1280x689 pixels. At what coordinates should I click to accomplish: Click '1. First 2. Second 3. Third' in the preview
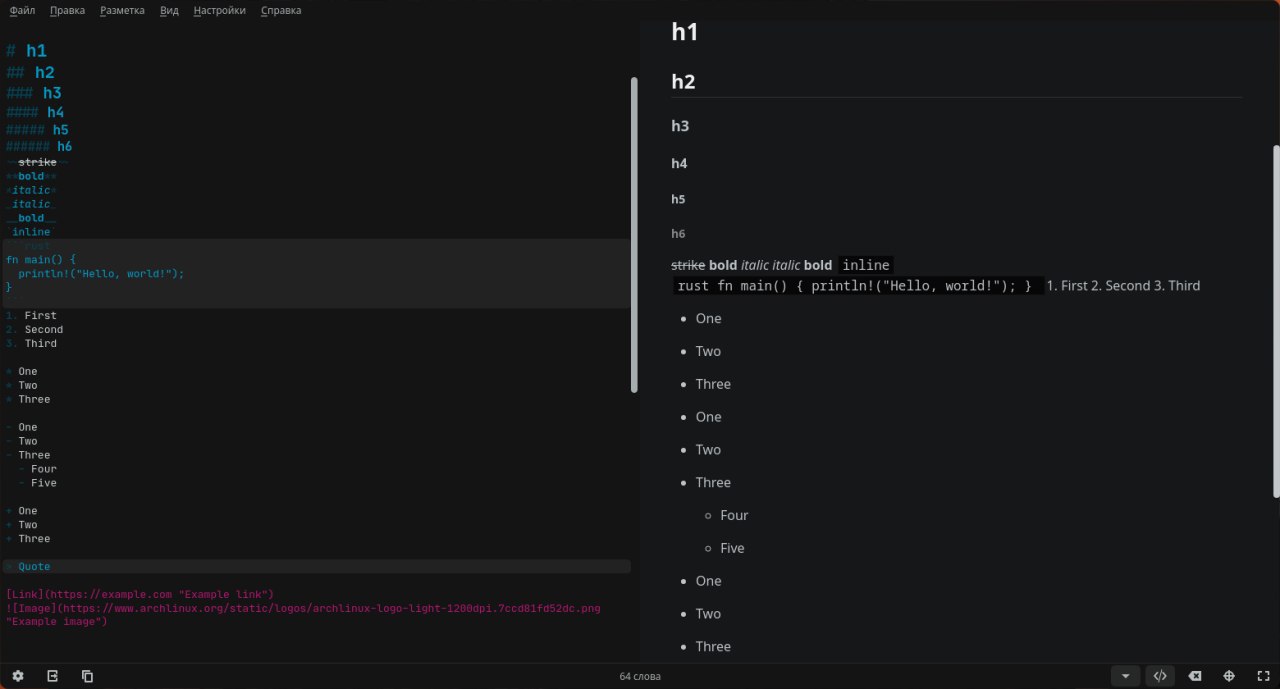click(1123, 286)
